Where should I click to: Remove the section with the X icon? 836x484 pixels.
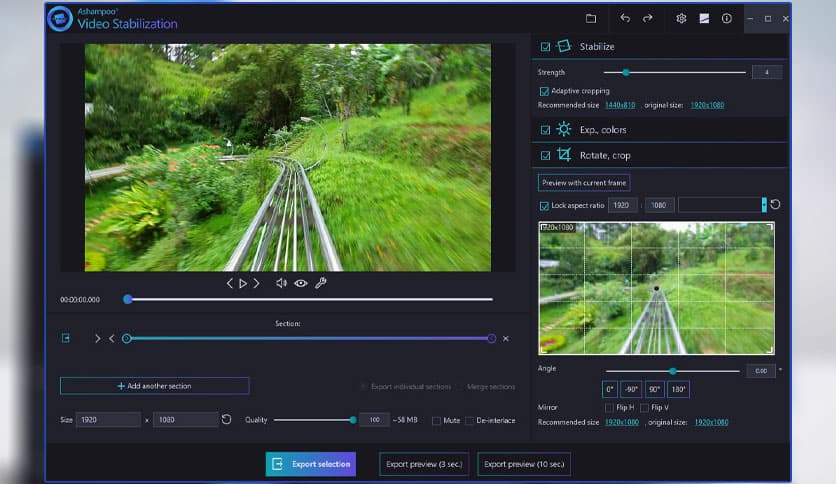(x=505, y=338)
